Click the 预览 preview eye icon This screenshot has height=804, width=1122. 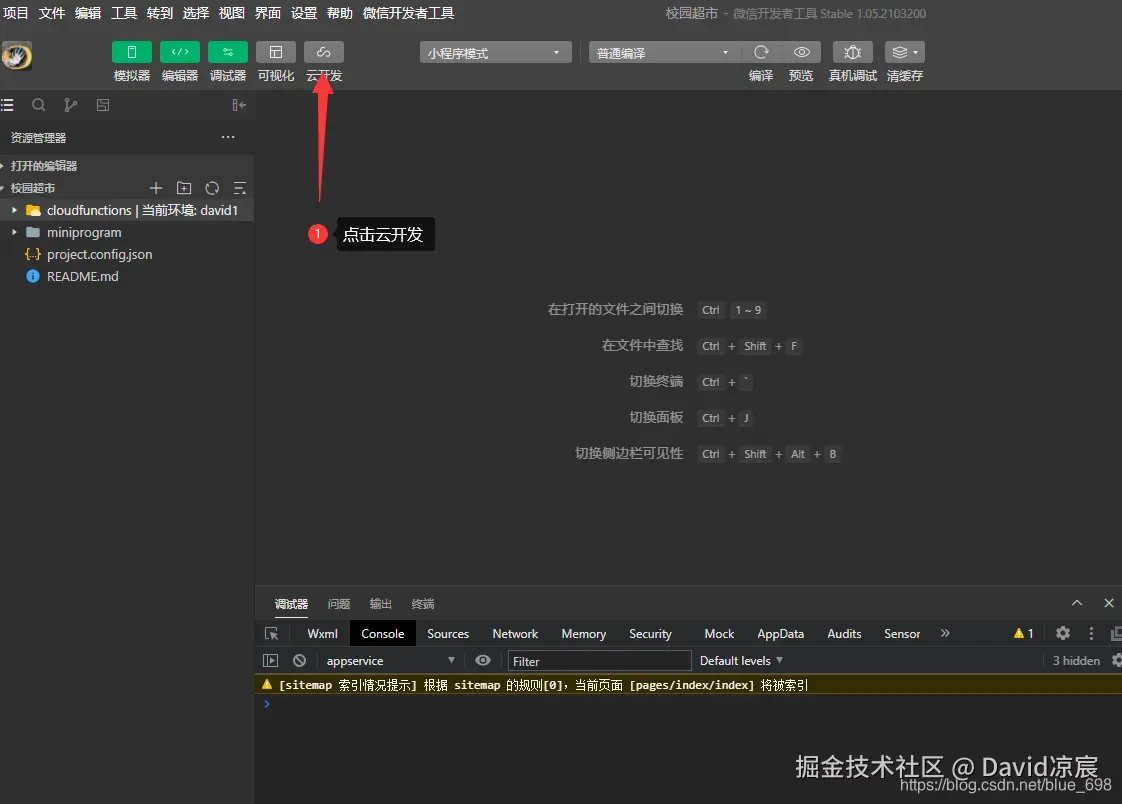tap(800, 51)
